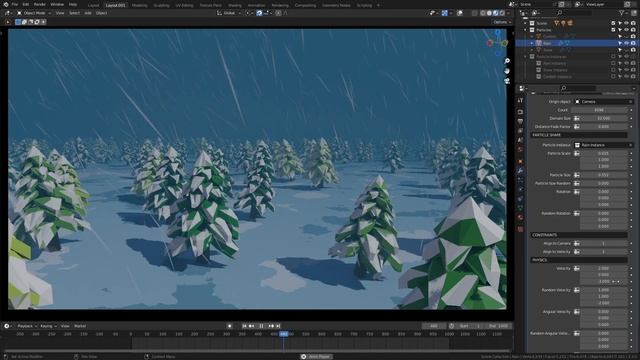Toggle exclude checkbox for Particle Instances collection

pyautogui.click(x=613, y=57)
